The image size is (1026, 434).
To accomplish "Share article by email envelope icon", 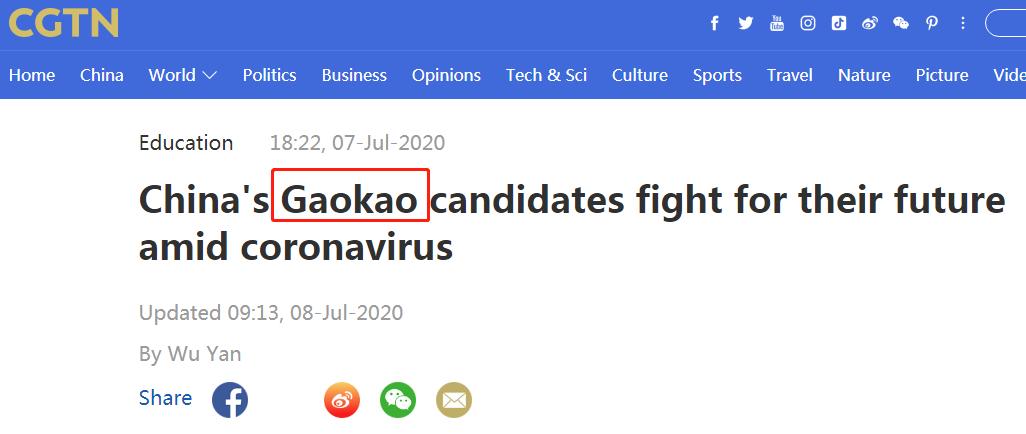I will tap(454, 401).
